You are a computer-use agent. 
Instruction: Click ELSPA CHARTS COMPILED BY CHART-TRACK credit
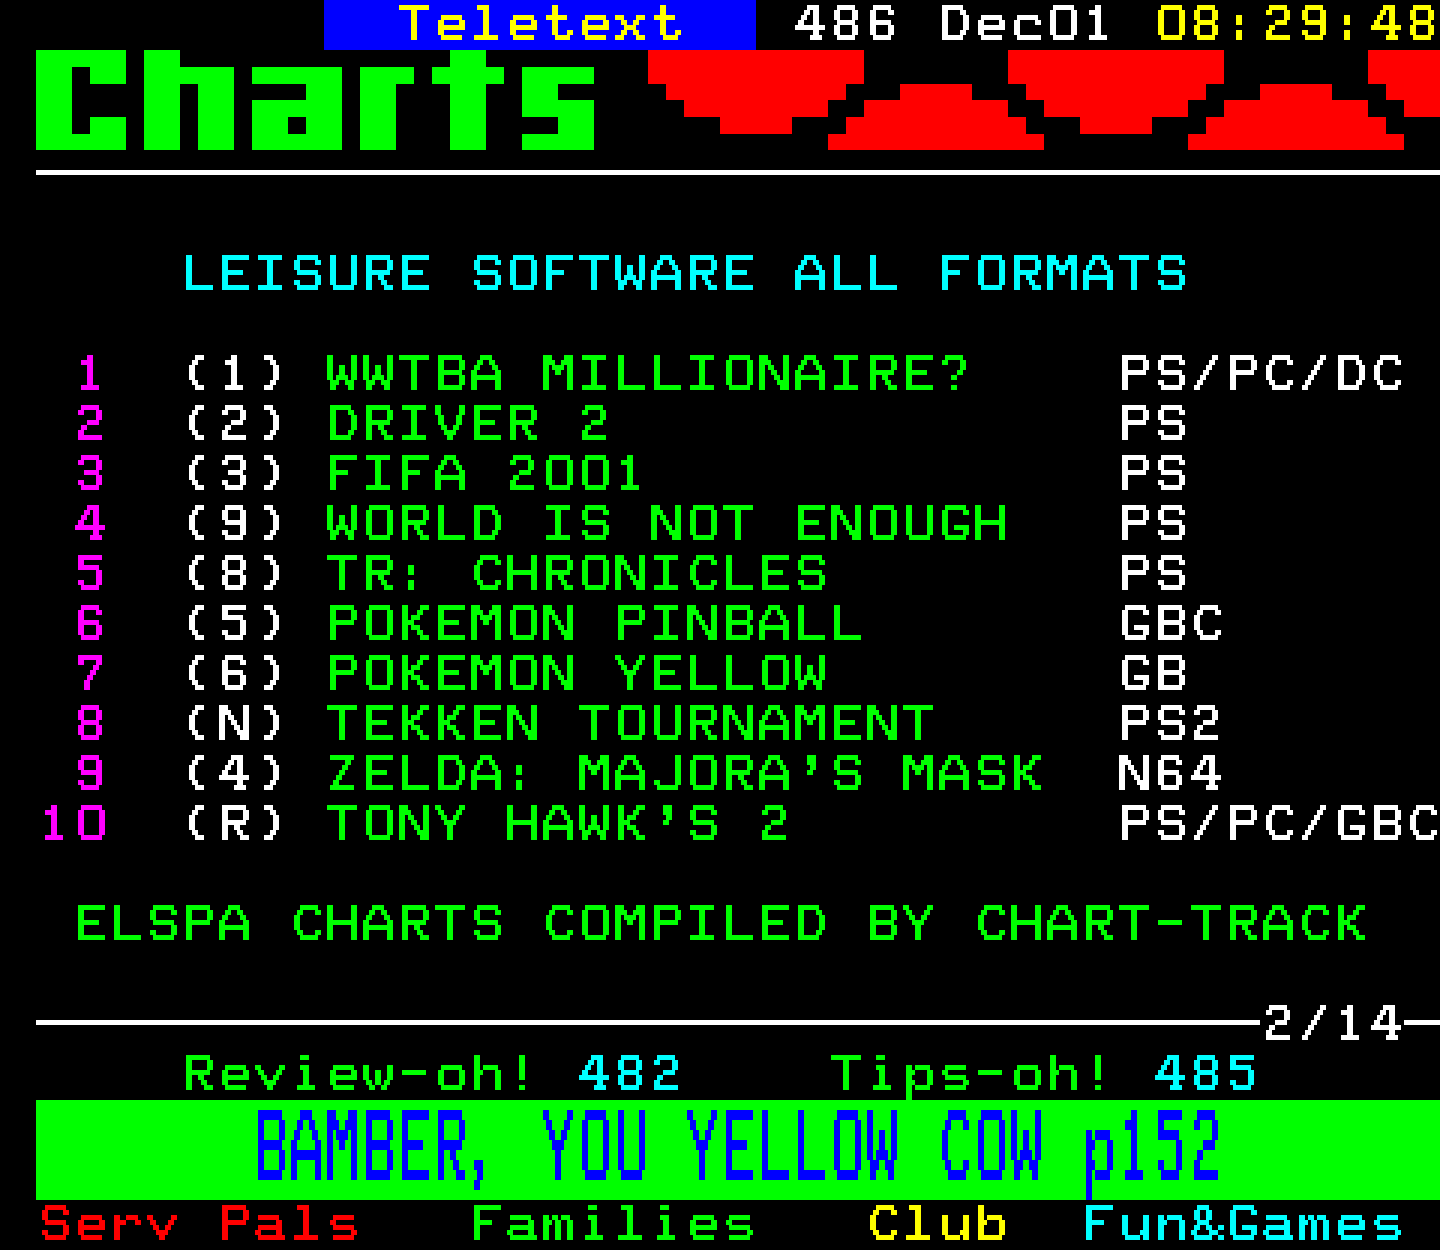721,924
